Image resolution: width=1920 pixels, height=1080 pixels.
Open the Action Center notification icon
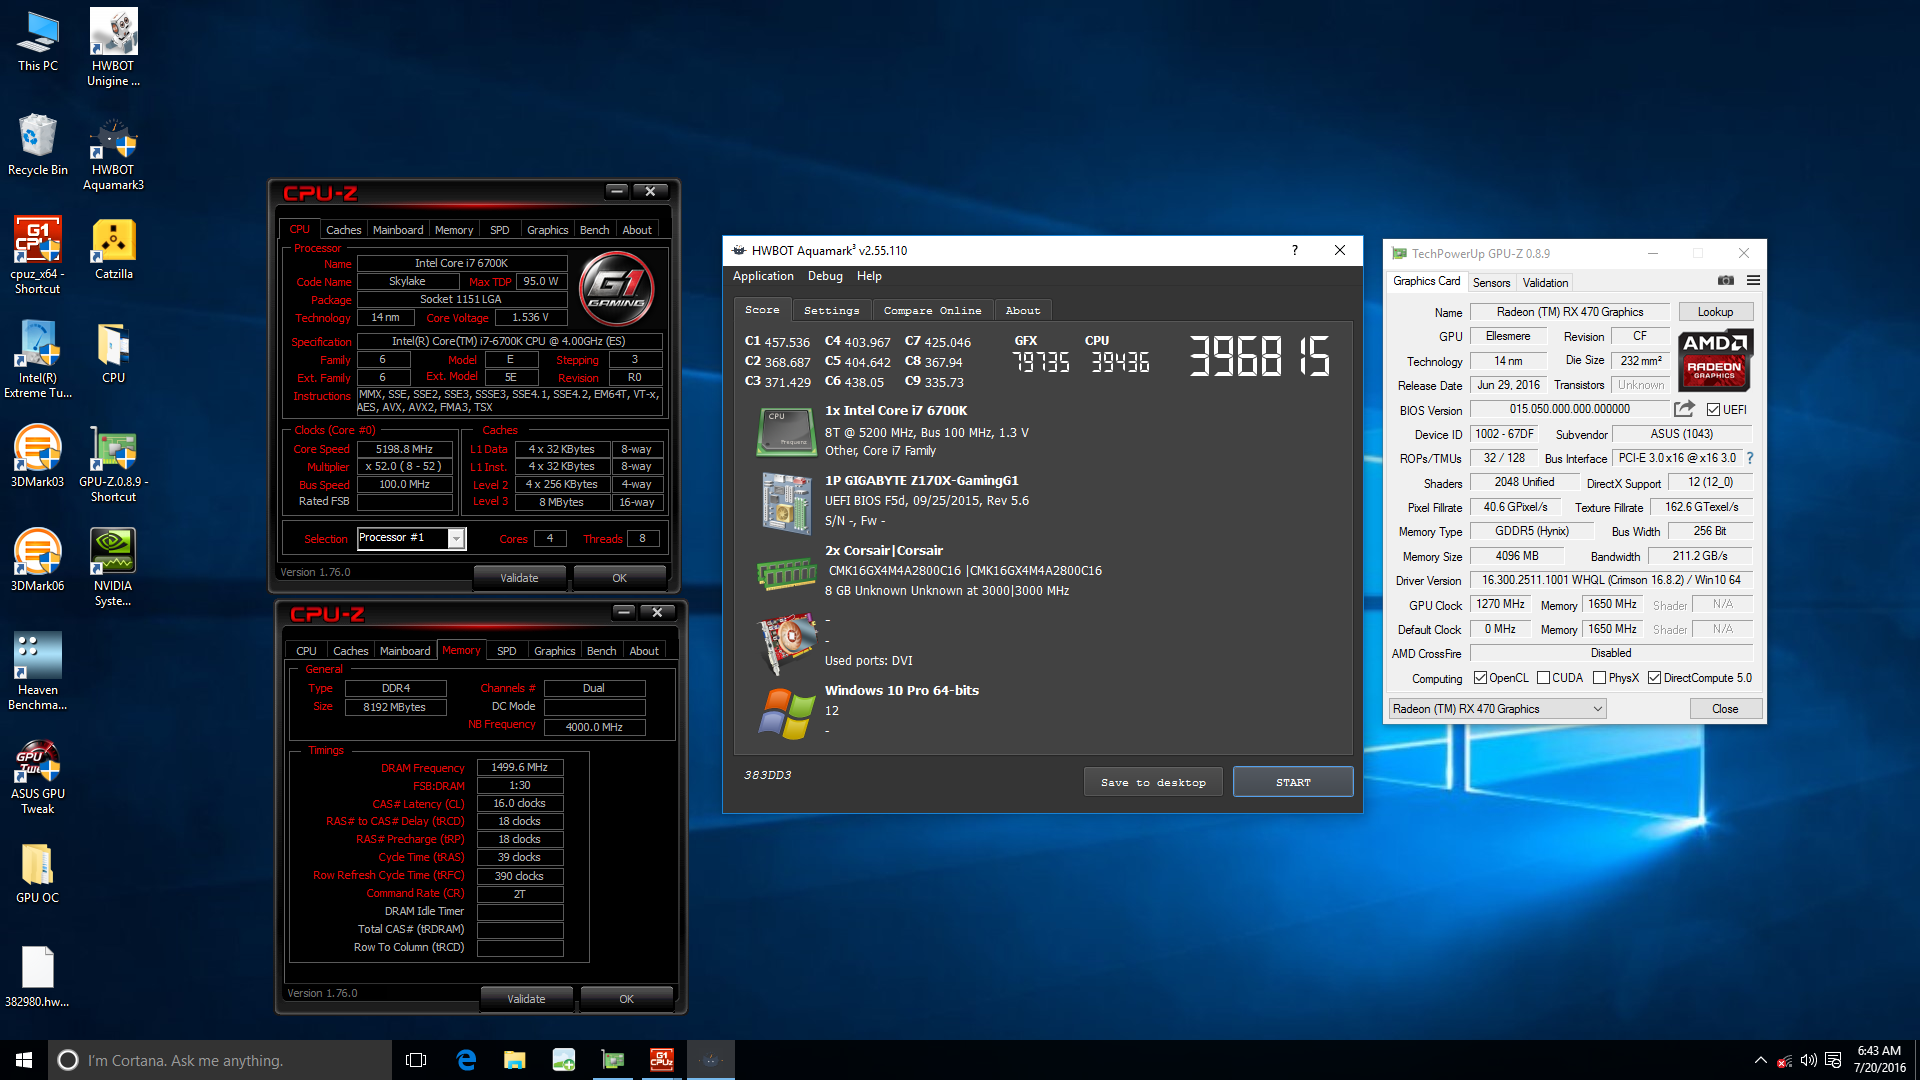point(1833,1060)
